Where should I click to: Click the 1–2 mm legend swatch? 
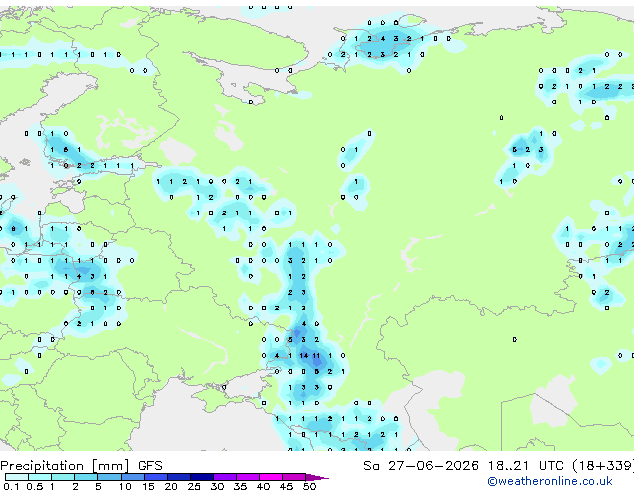click(63, 477)
